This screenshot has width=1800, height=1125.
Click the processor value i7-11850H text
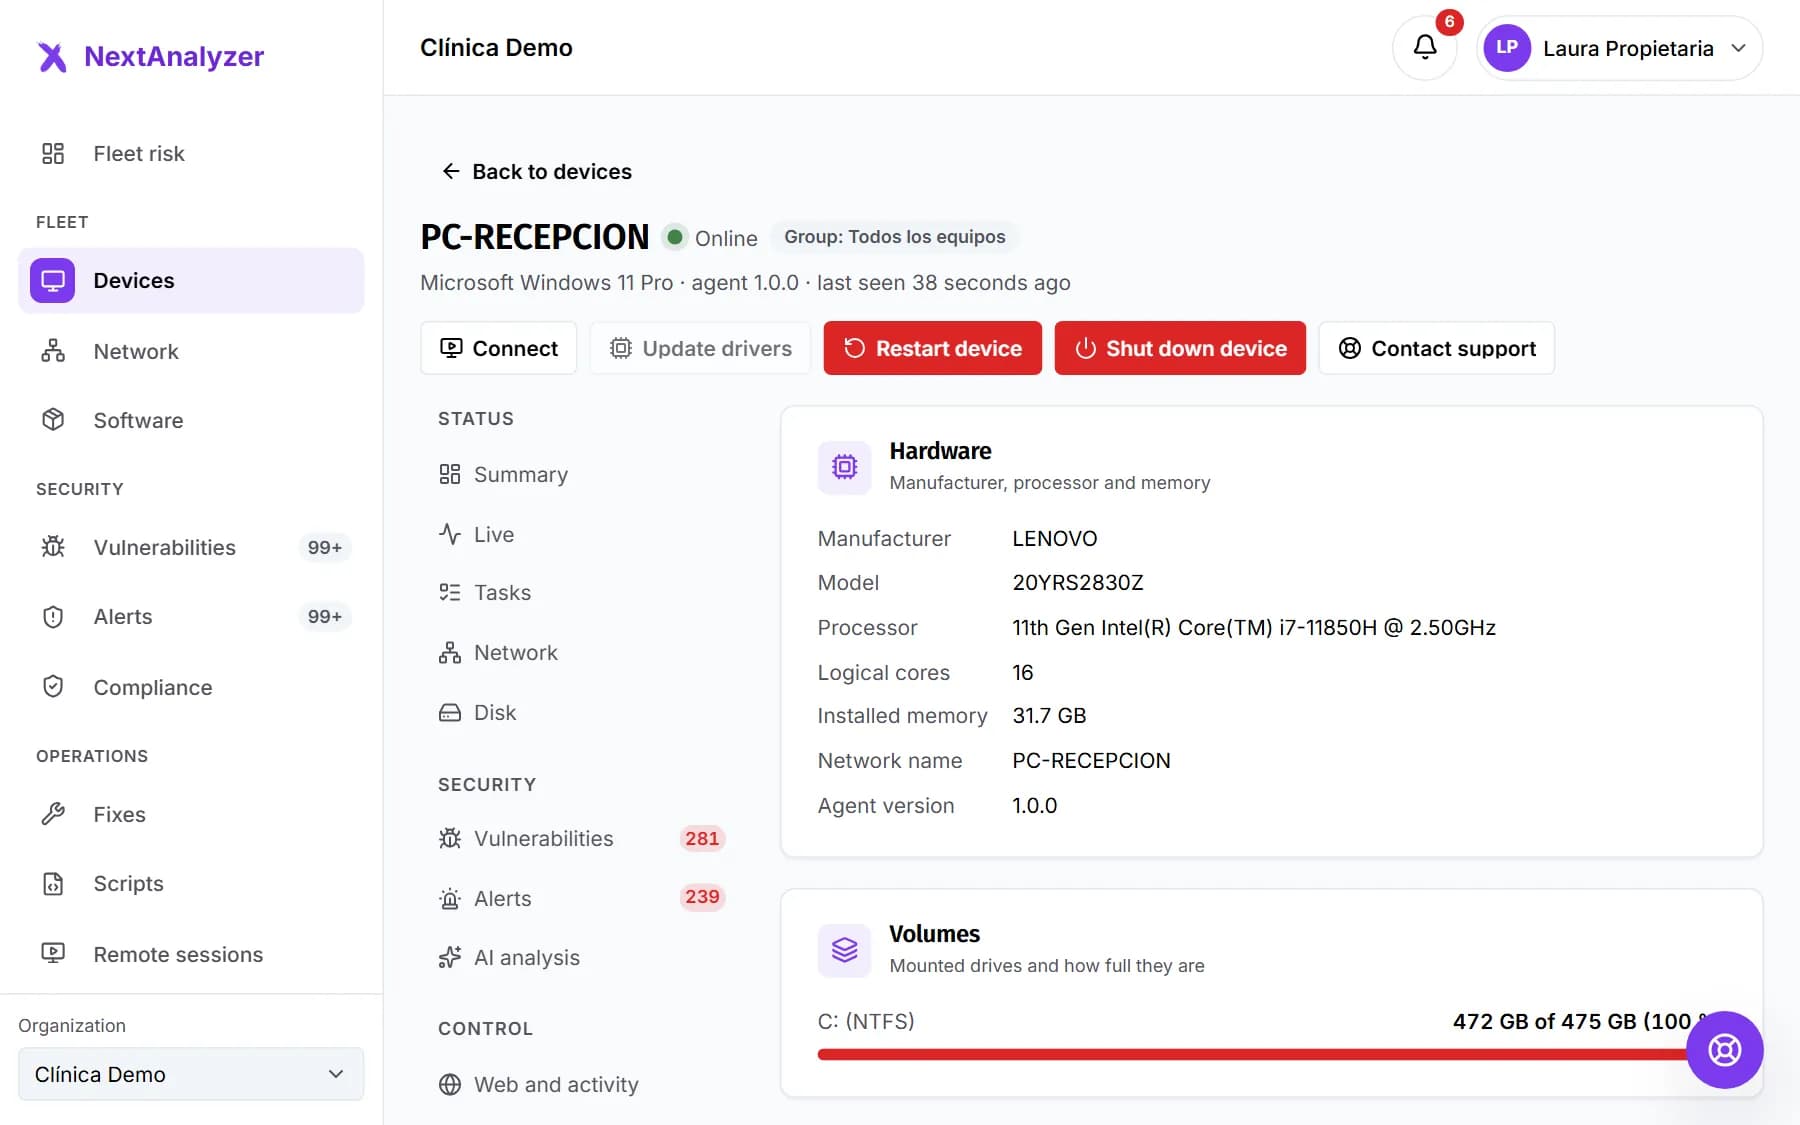coord(1254,627)
